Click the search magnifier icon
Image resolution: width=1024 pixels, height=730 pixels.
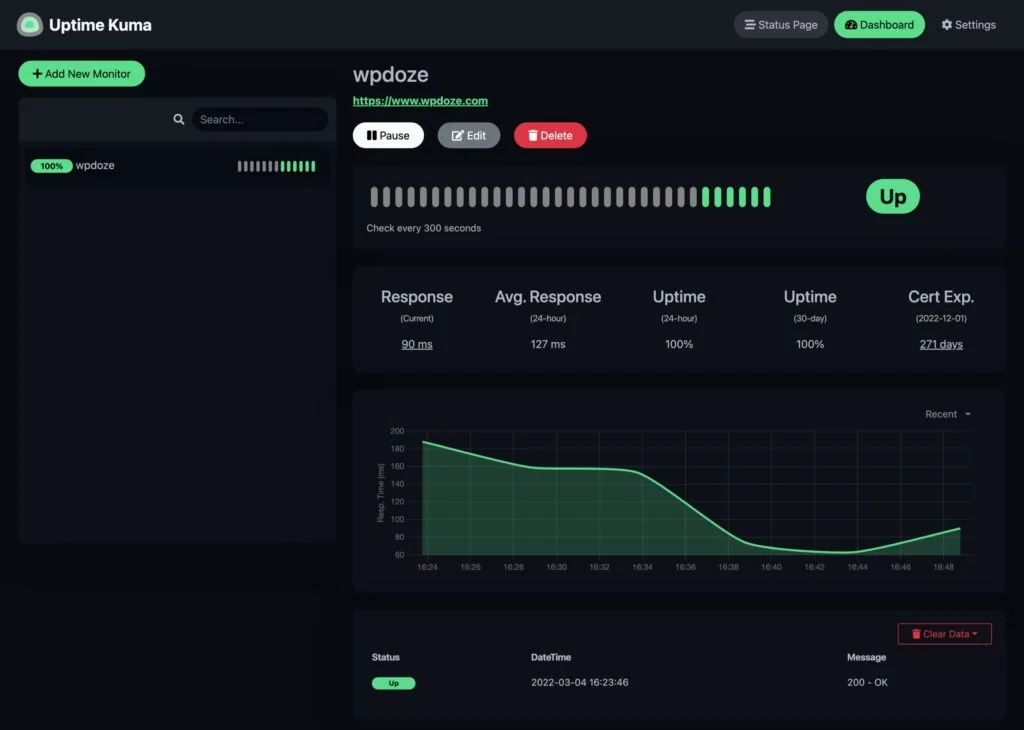[179, 119]
